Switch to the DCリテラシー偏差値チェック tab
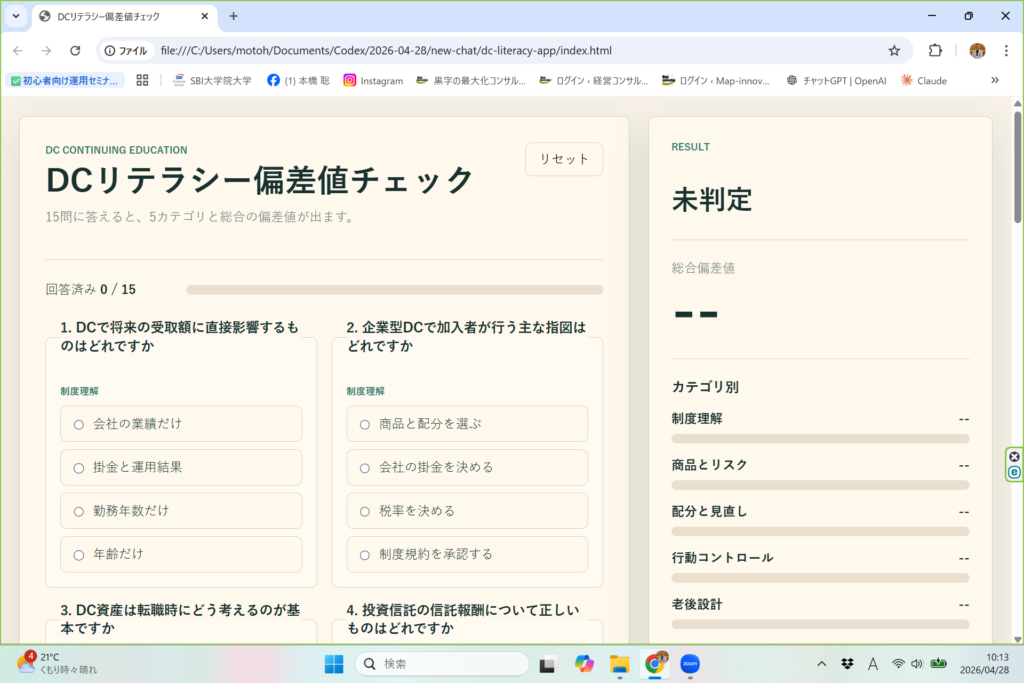Viewport: 1024px width, 683px height. (x=118, y=16)
